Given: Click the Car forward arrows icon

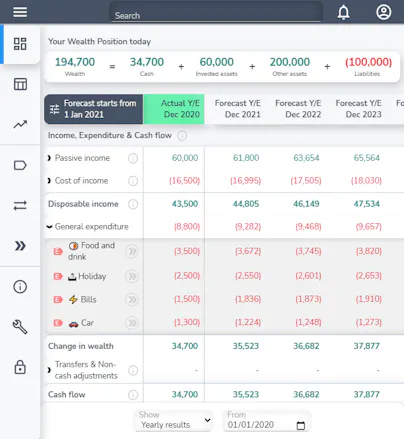Looking at the screenshot, I should (x=132, y=323).
